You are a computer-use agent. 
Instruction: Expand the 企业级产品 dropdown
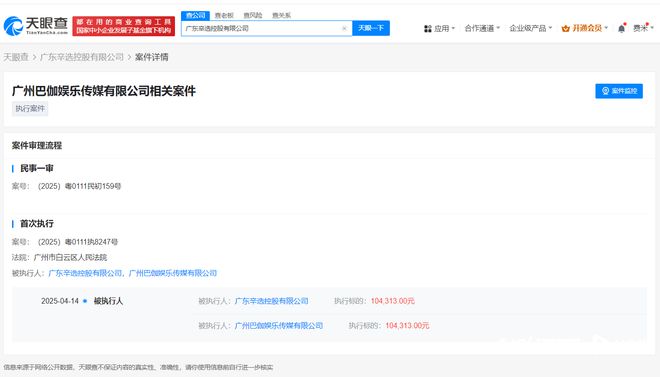(x=530, y=28)
